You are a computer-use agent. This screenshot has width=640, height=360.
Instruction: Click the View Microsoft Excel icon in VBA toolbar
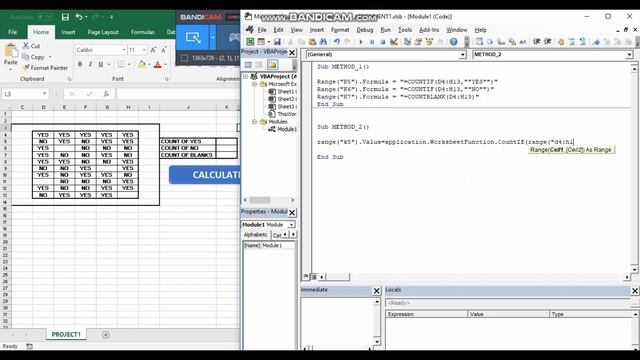point(250,42)
